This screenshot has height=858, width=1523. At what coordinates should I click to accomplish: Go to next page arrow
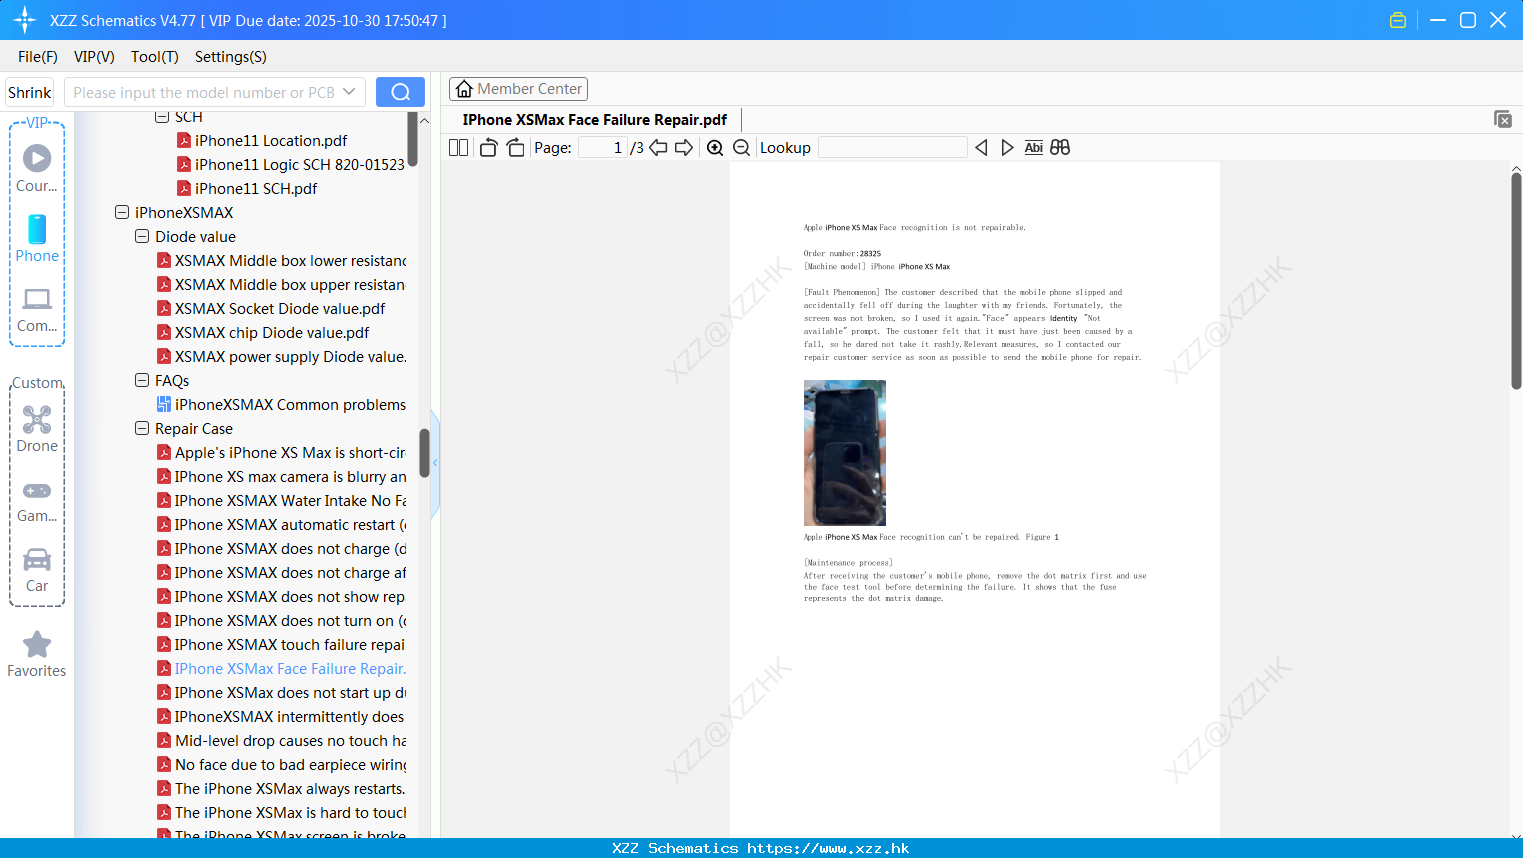(x=684, y=147)
